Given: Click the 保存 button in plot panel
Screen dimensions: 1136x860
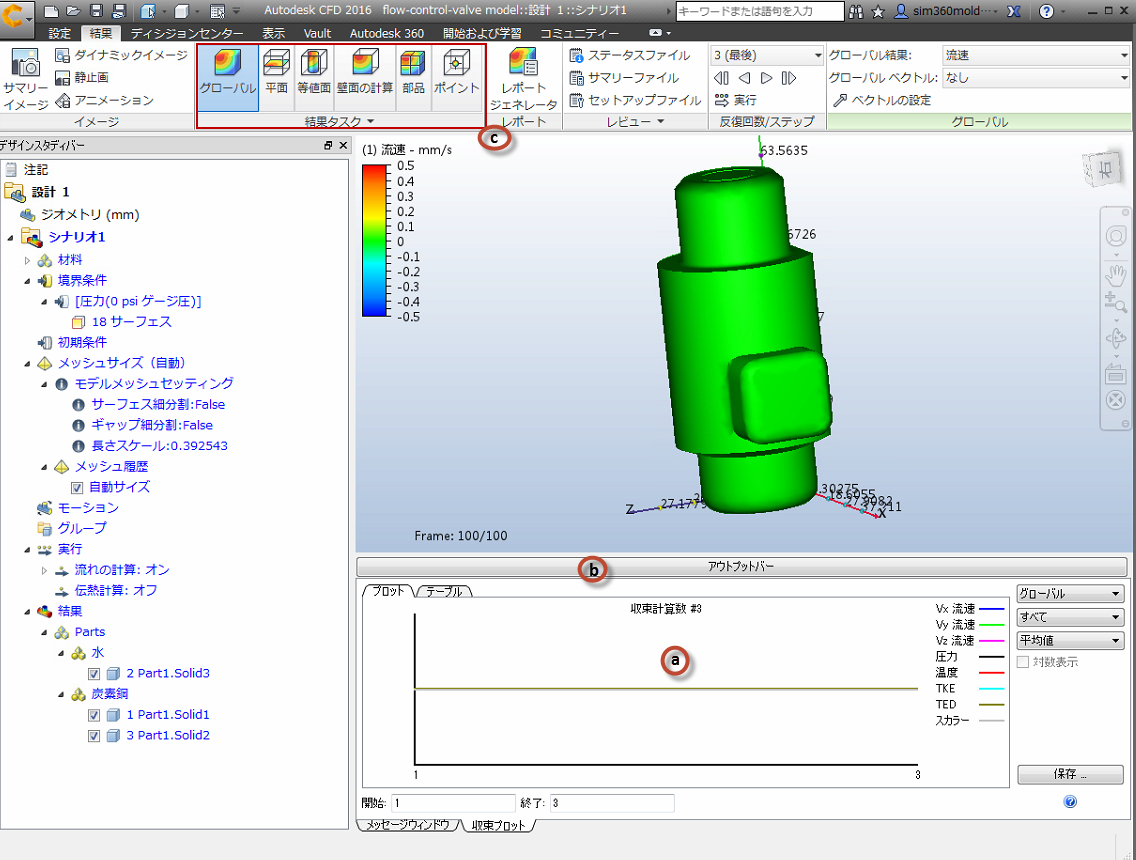Looking at the screenshot, I should point(1070,774).
